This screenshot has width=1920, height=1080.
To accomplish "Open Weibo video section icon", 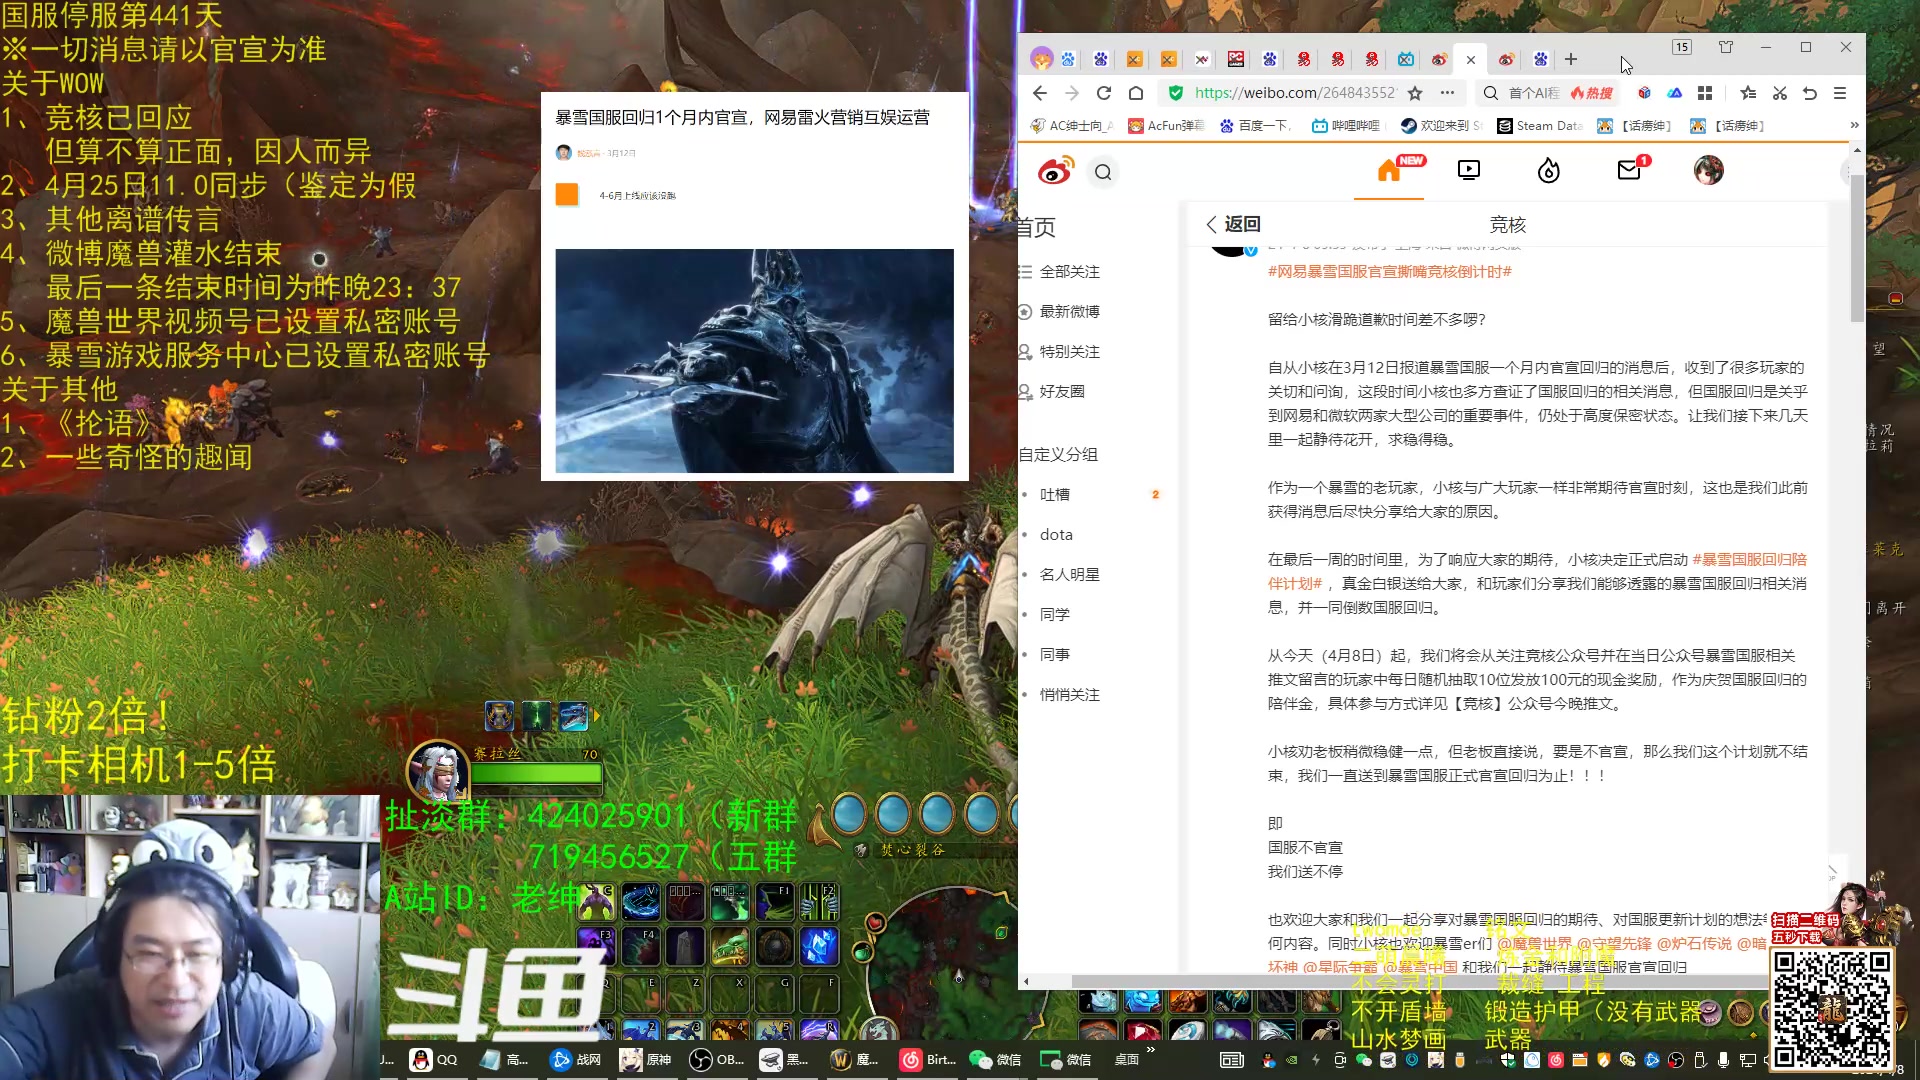I will tap(1469, 171).
